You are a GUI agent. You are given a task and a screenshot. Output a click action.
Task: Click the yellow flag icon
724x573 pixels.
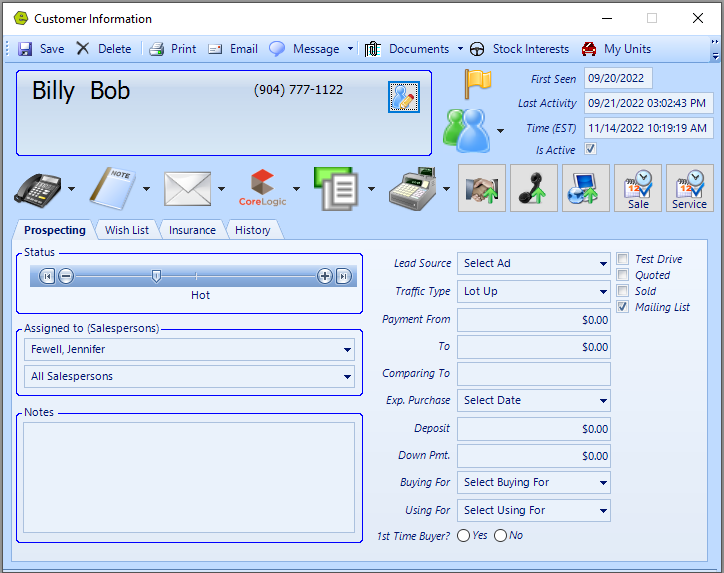click(478, 84)
